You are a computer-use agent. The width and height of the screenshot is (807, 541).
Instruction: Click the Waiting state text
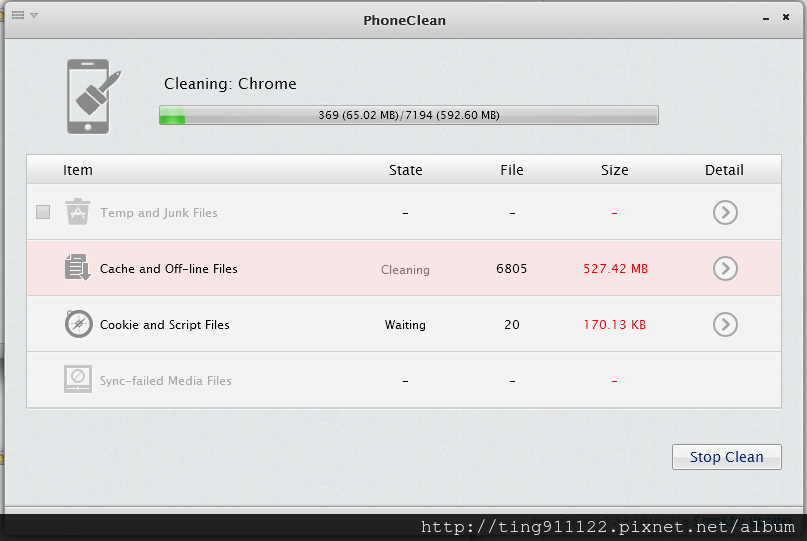405,325
